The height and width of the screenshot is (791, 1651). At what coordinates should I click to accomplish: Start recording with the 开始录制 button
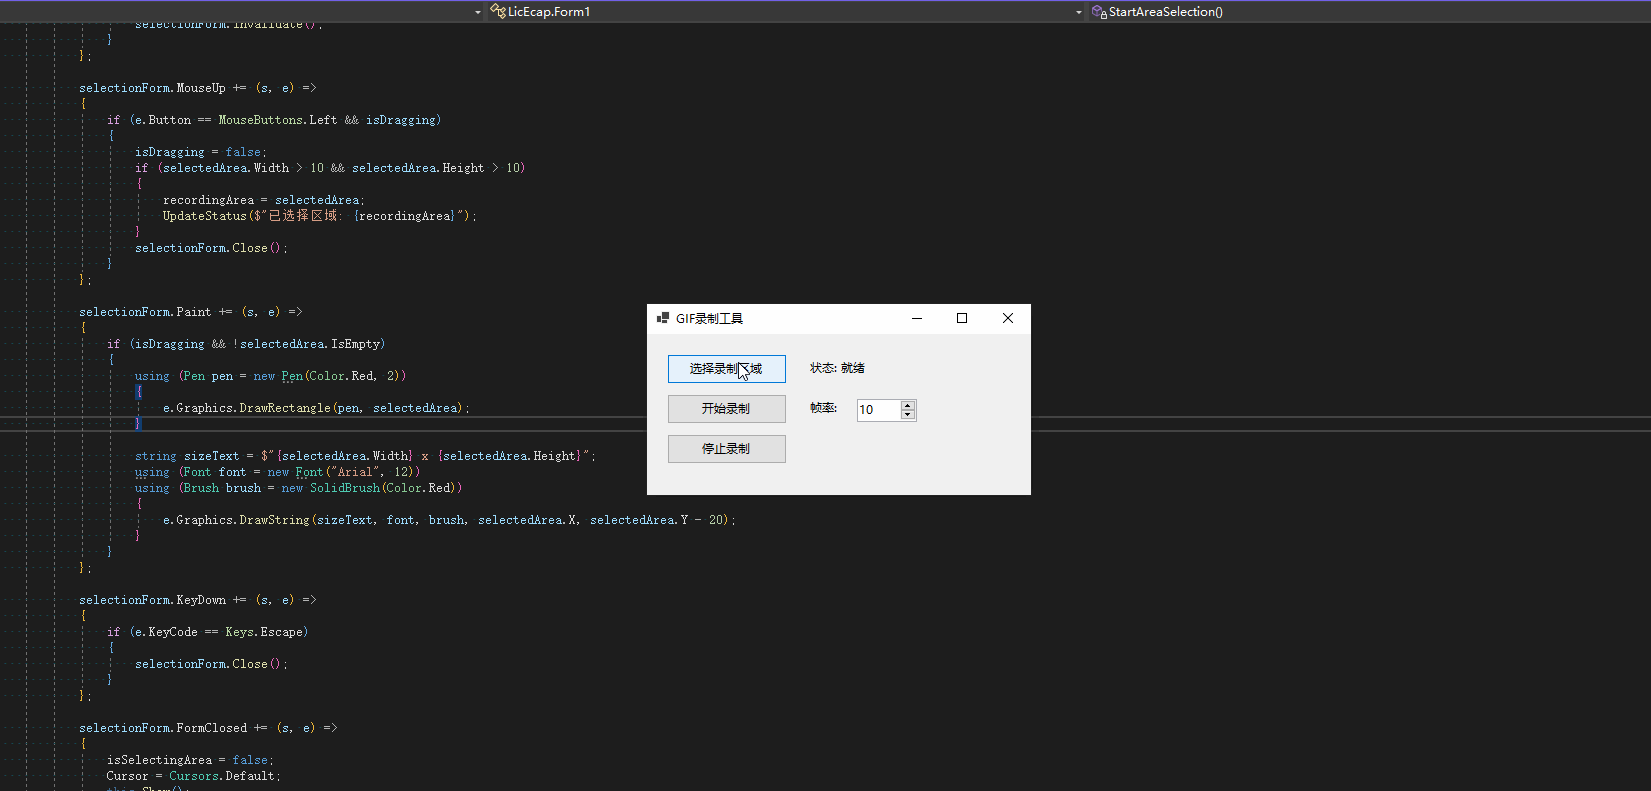point(726,409)
